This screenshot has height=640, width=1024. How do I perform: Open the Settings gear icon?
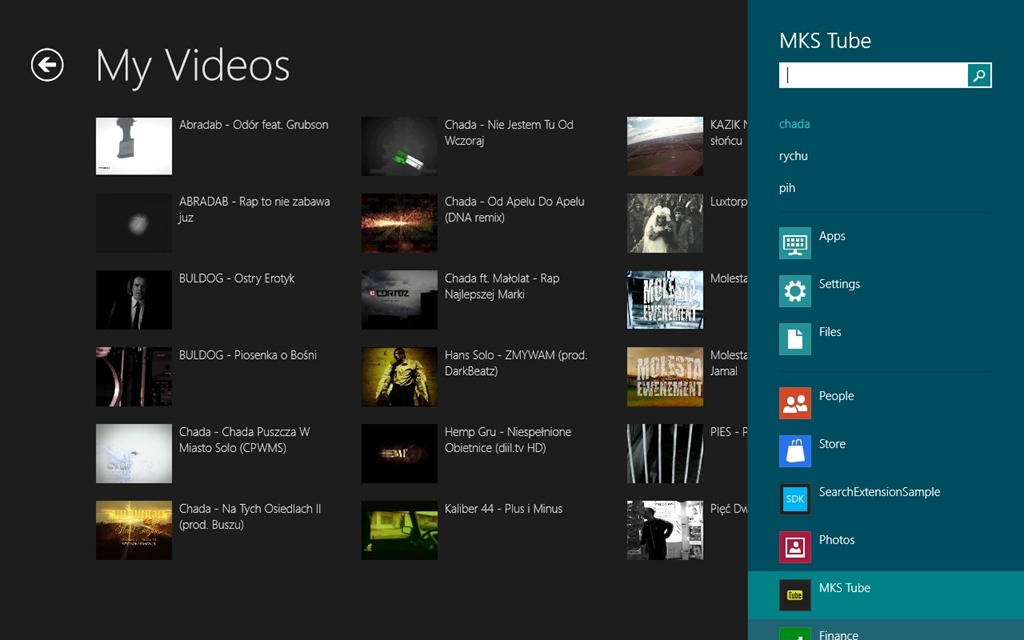(x=795, y=291)
